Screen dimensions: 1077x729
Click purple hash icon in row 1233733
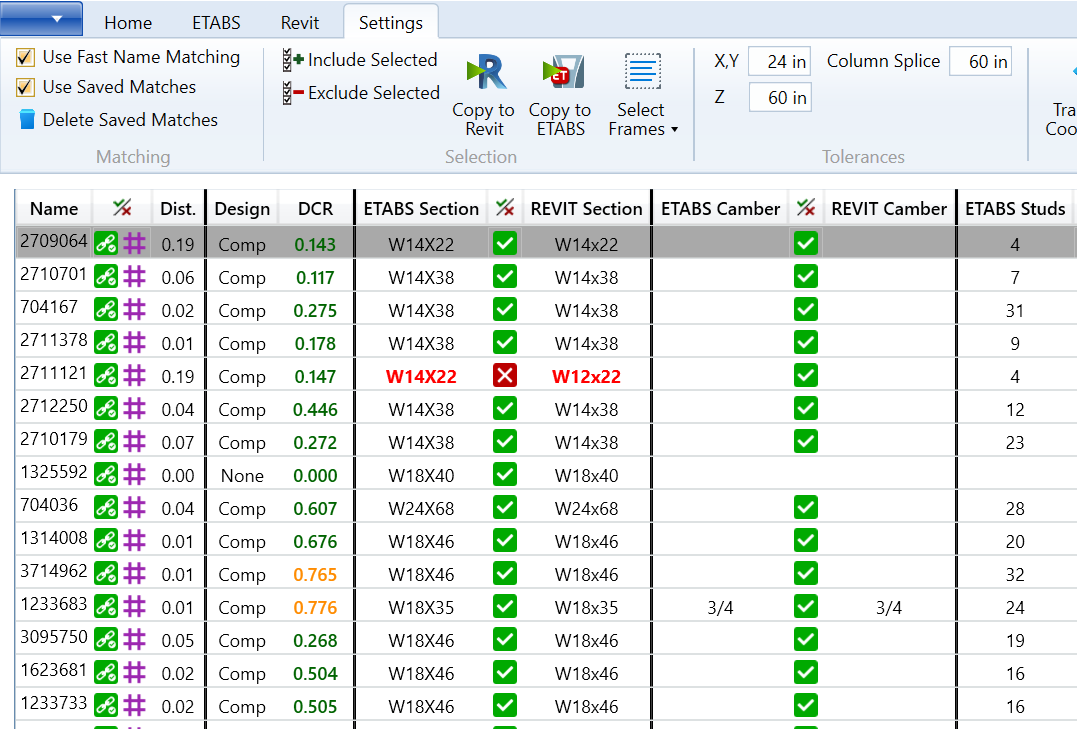point(135,705)
